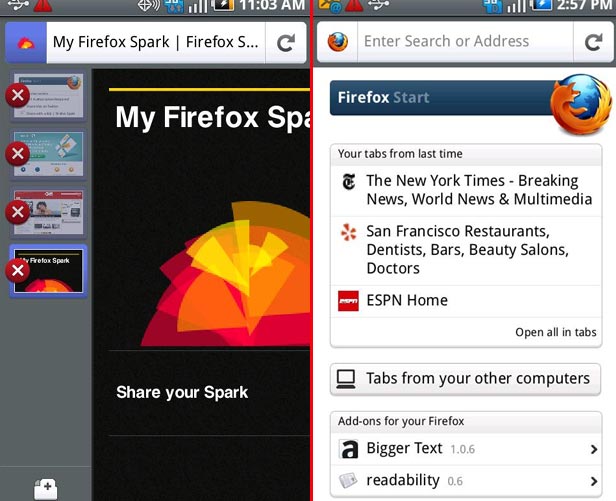This screenshot has height=501, width=616.
Task: Click reload button beside the search address field
Action: pos(593,43)
